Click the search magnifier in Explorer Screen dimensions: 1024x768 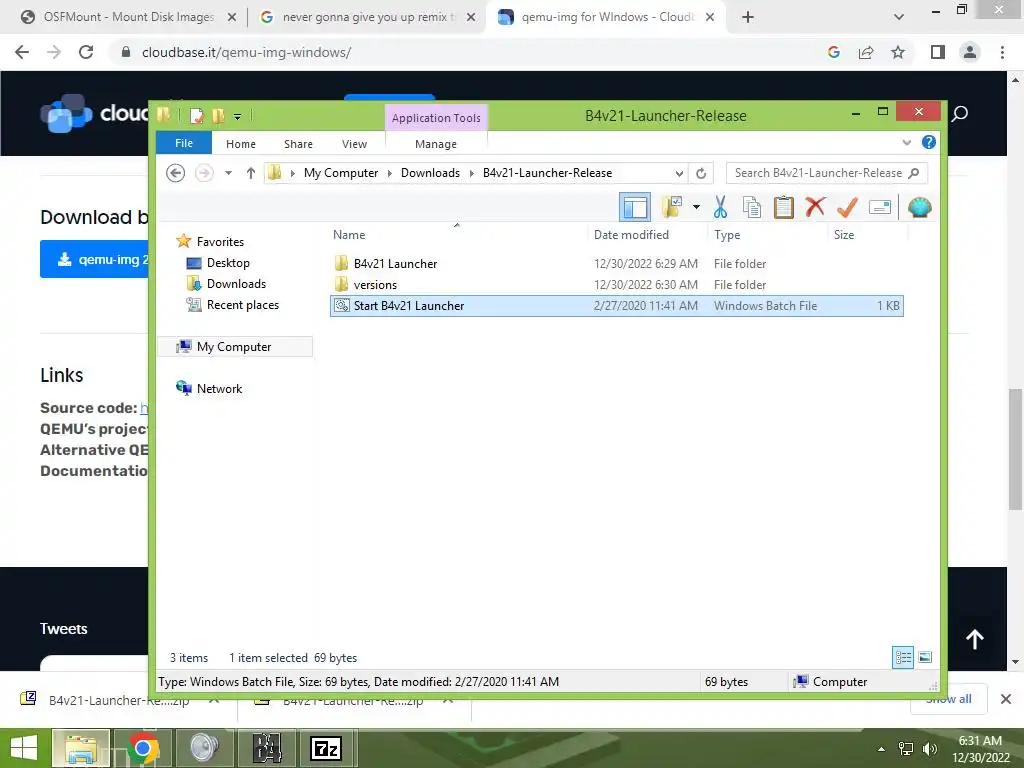point(914,173)
